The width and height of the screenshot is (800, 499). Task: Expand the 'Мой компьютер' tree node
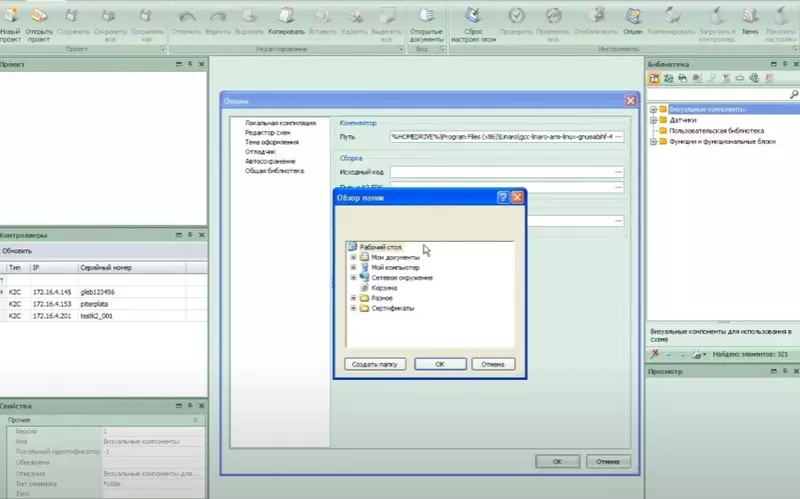354,267
